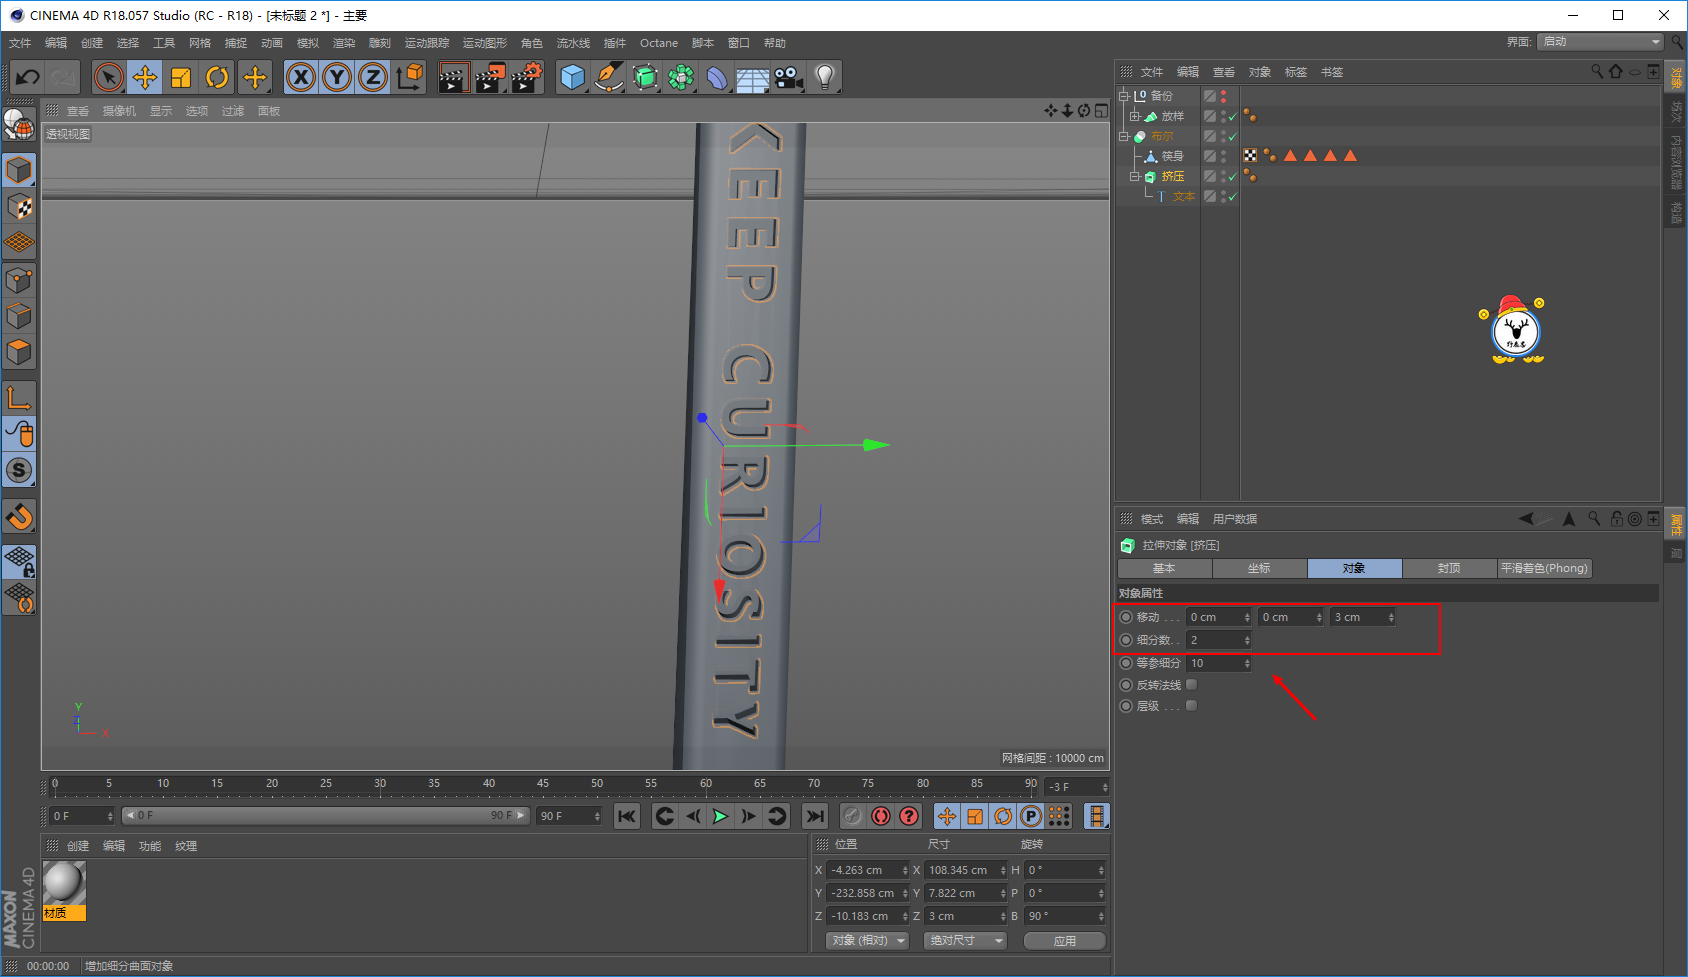Image resolution: width=1688 pixels, height=977 pixels.
Task: Click the cube primitive icon
Action: pos(572,77)
